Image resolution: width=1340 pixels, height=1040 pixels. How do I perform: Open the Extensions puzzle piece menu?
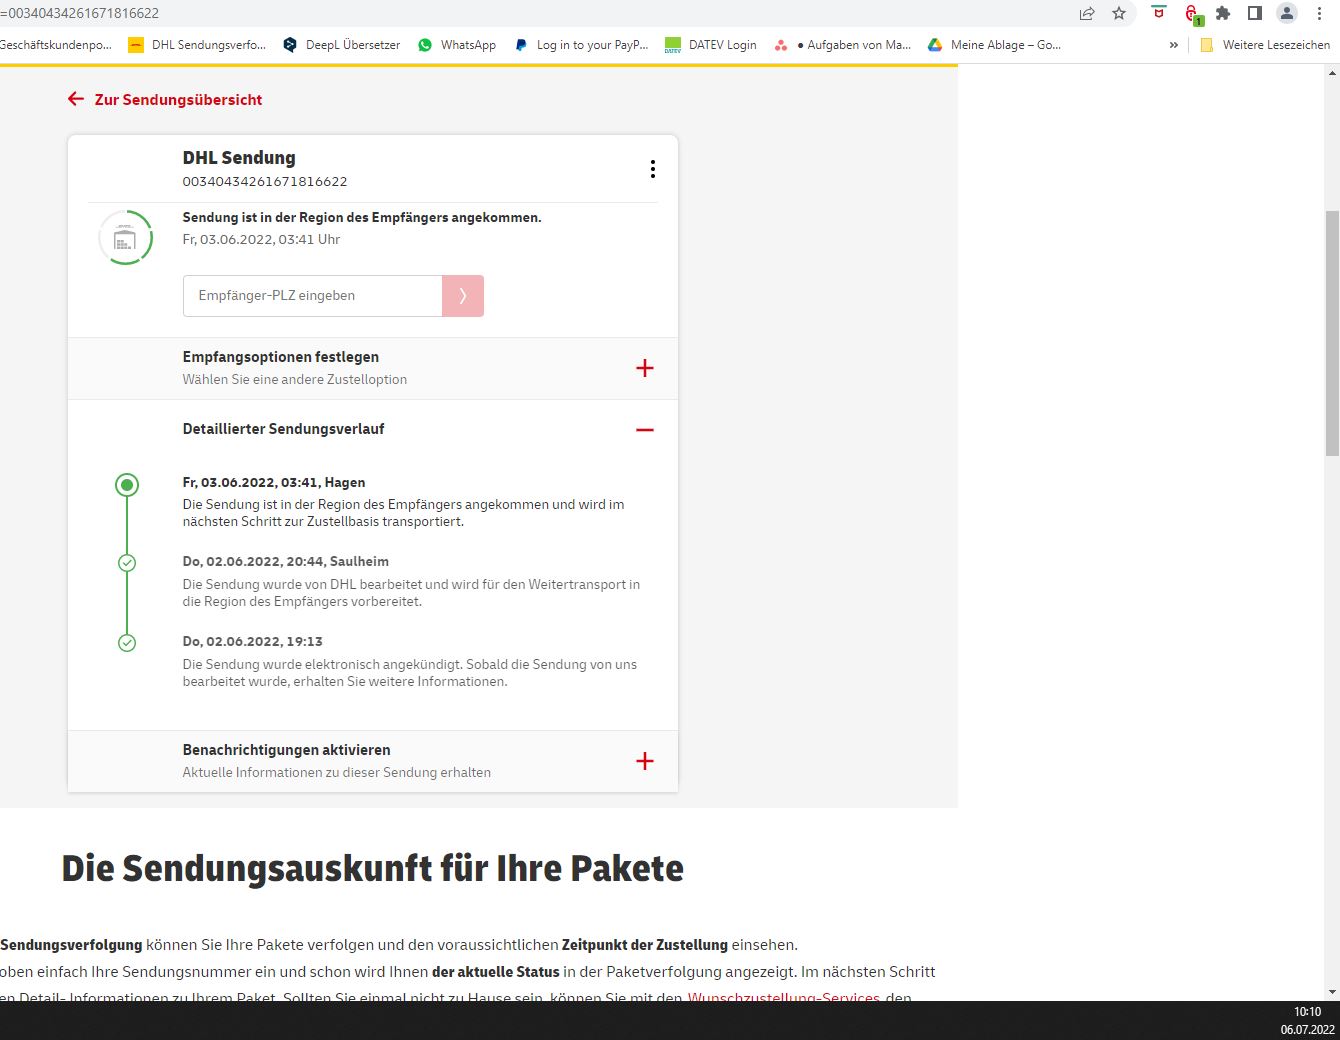(1223, 13)
